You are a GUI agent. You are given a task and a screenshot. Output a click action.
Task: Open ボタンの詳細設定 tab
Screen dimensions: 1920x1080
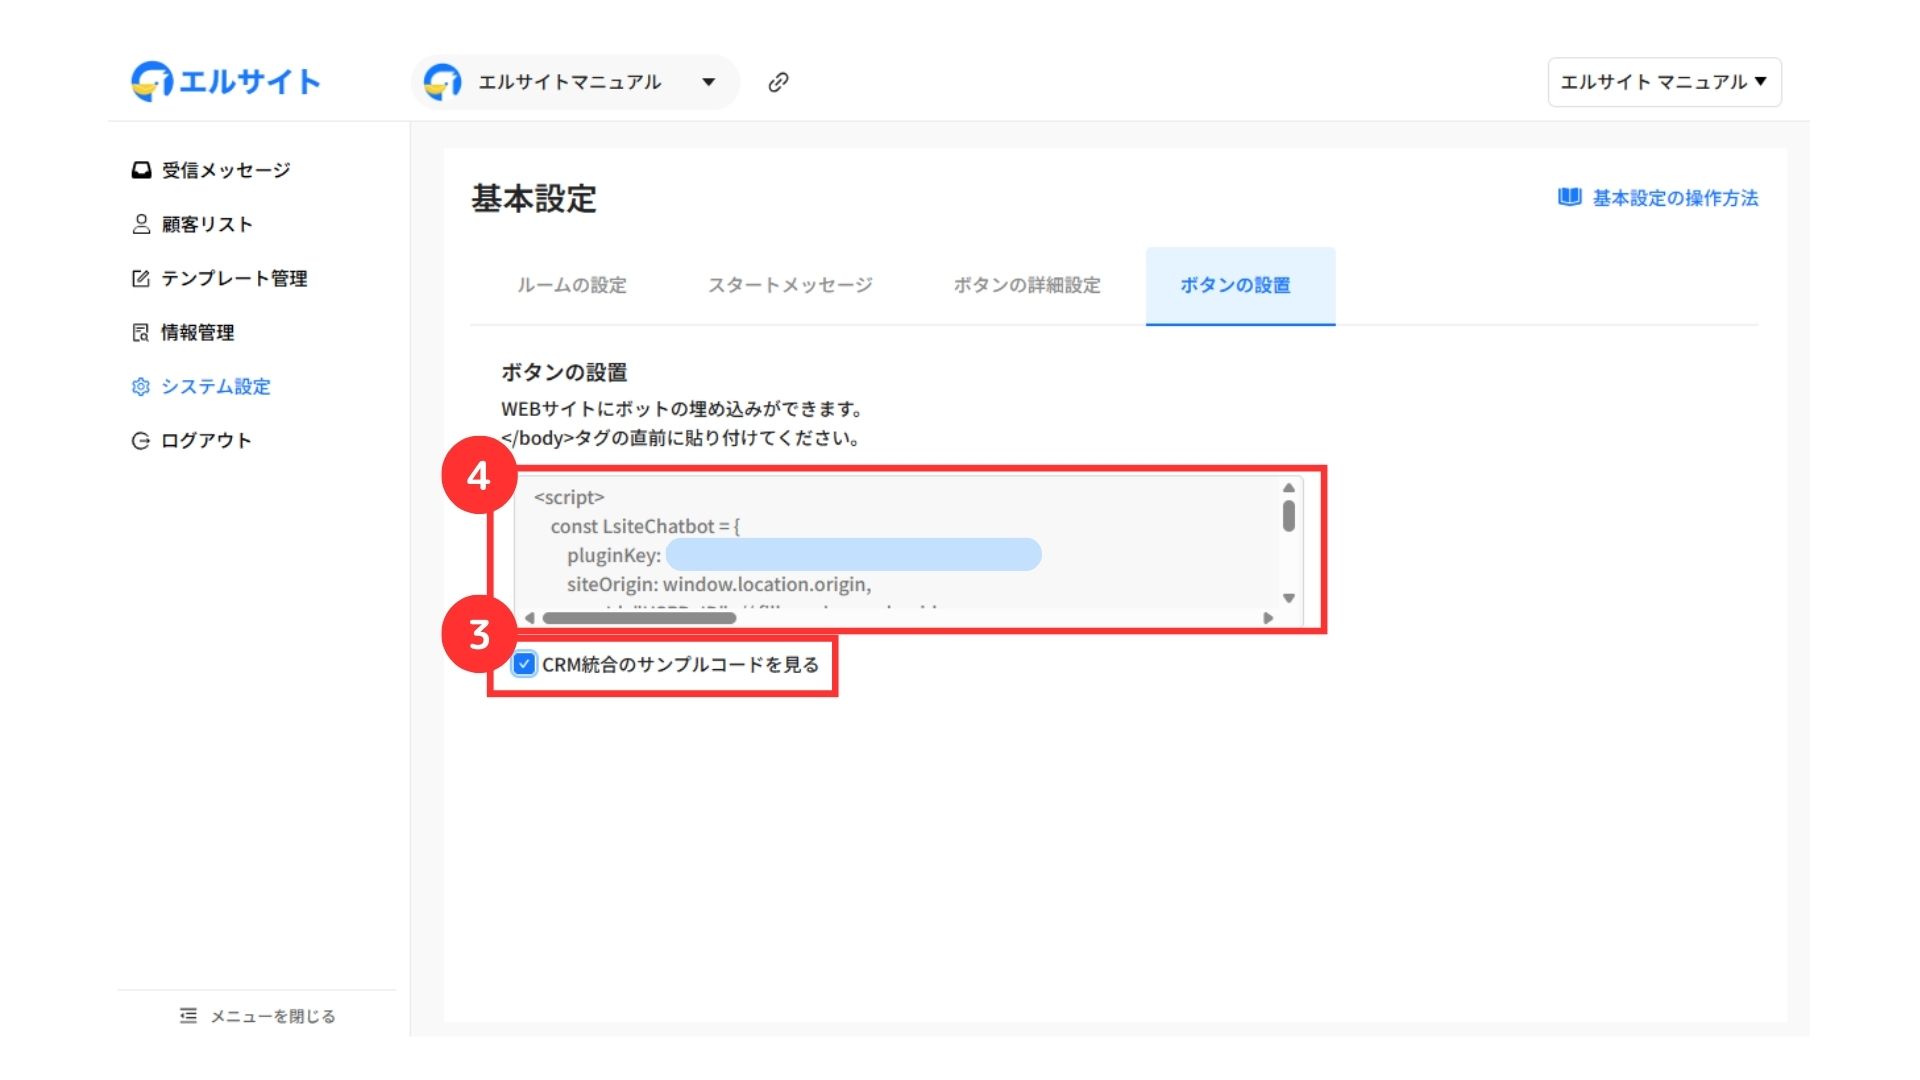click(x=1027, y=285)
